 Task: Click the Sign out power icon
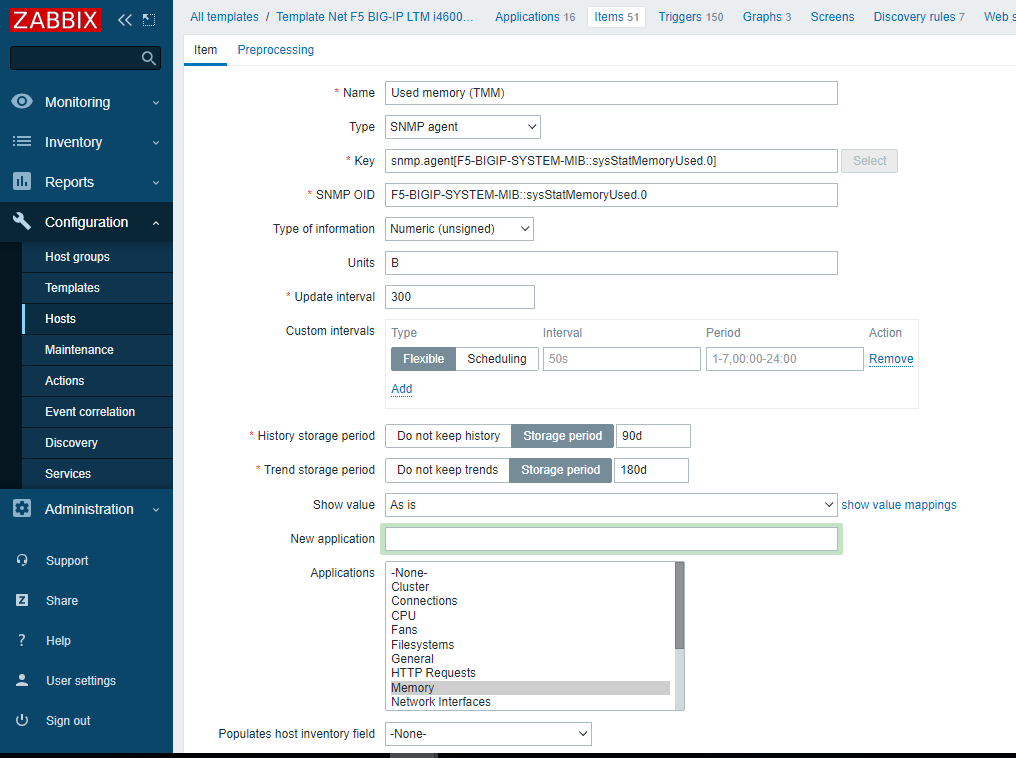click(22, 720)
